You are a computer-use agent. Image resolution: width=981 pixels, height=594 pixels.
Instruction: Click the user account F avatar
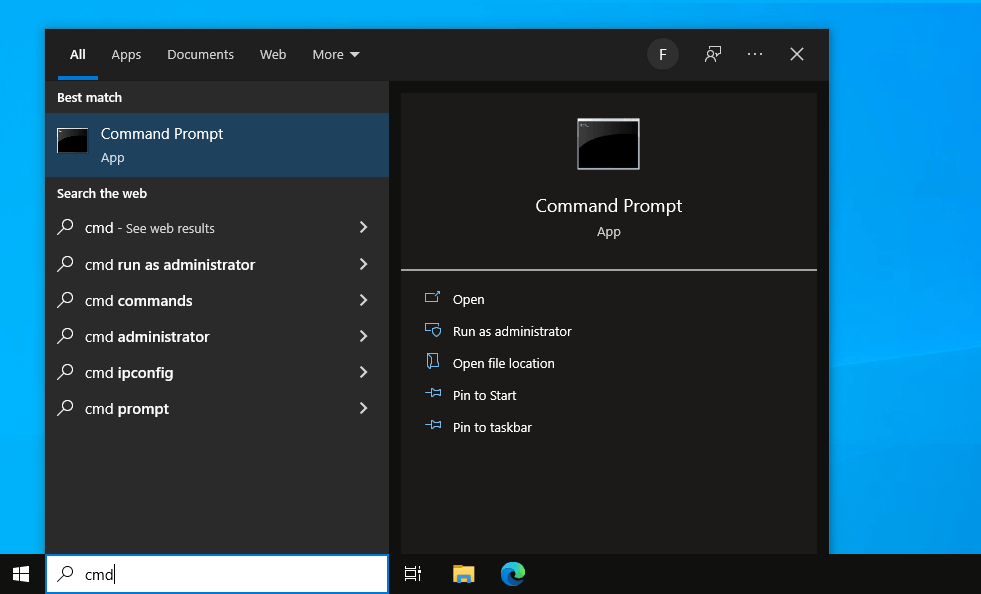pyautogui.click(x=663, y=54)
